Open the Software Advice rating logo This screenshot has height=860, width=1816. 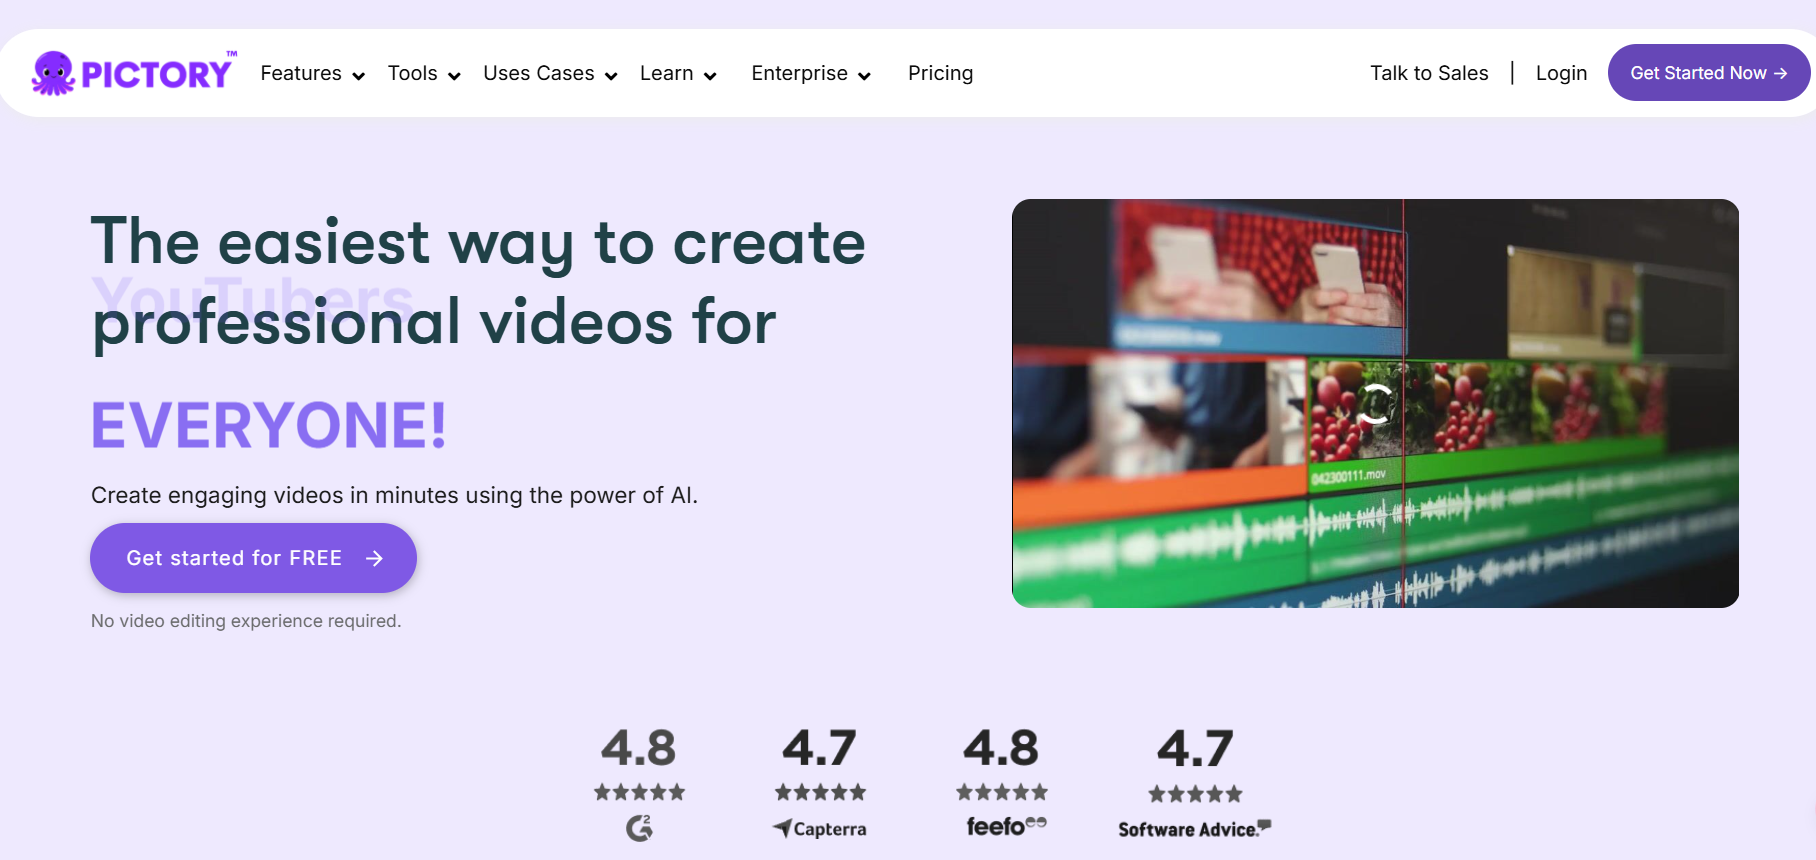point(1194,829)
